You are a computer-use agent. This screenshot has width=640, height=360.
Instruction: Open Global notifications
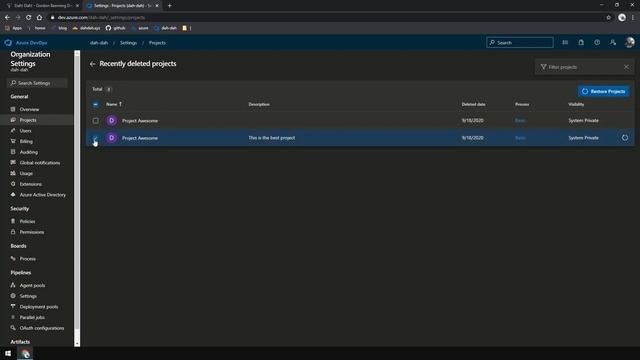tap(40, 162)
